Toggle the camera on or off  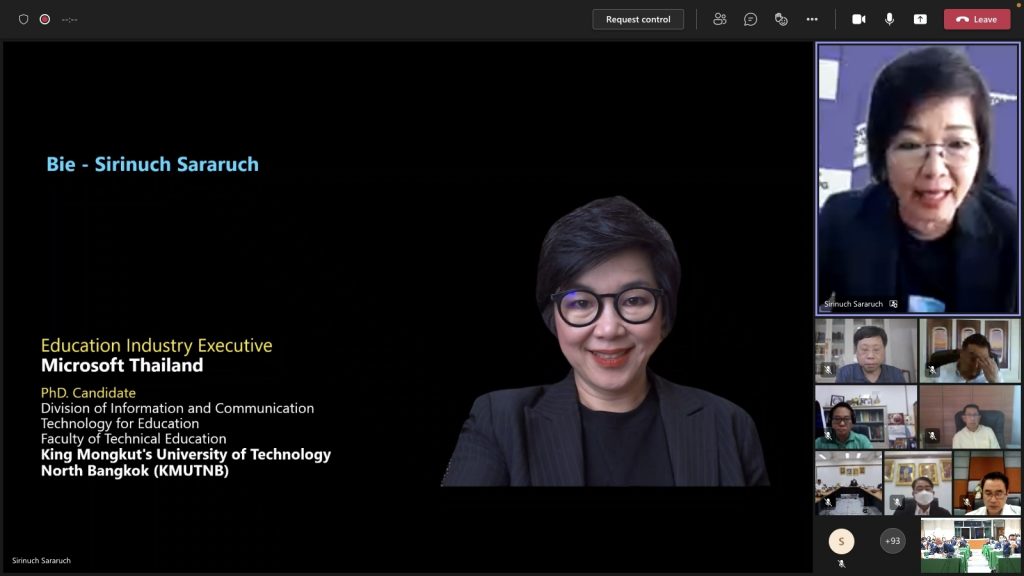(x=858, y=19)
